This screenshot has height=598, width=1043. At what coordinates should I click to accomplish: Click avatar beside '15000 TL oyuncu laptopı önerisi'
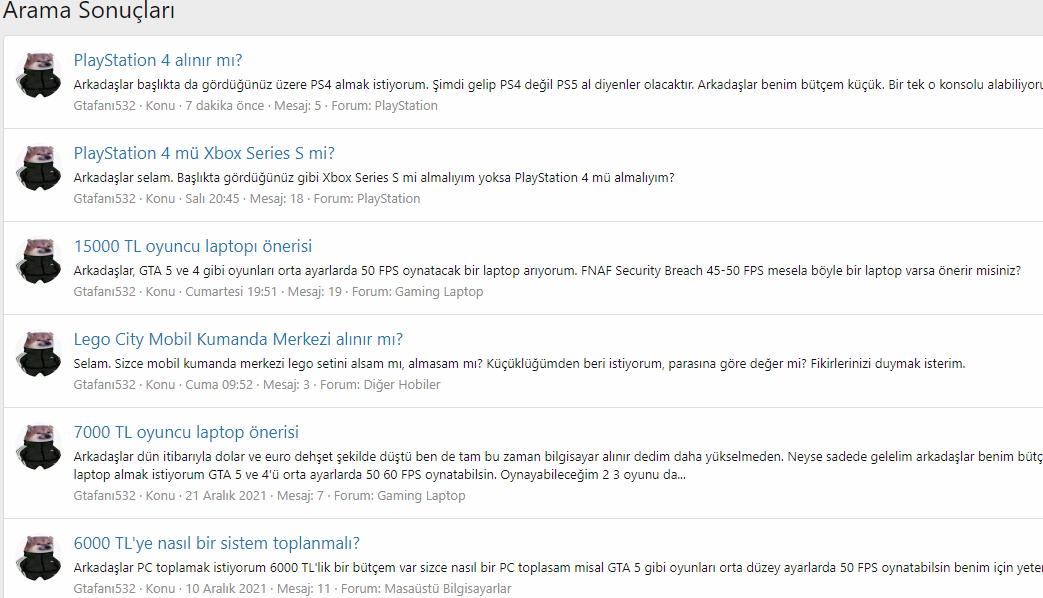(x=39, y=261)
